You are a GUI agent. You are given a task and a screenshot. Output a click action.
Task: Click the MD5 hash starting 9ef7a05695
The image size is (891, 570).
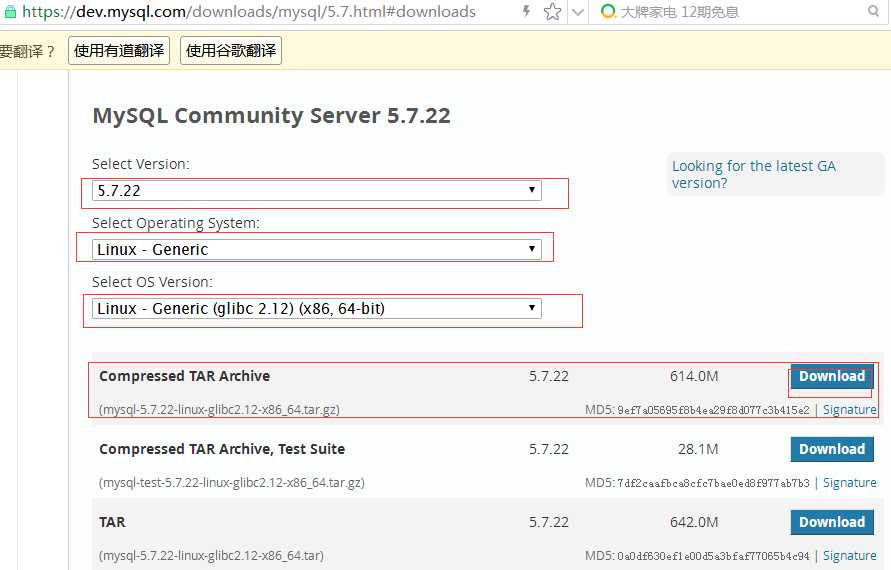(x=713, y=410)
